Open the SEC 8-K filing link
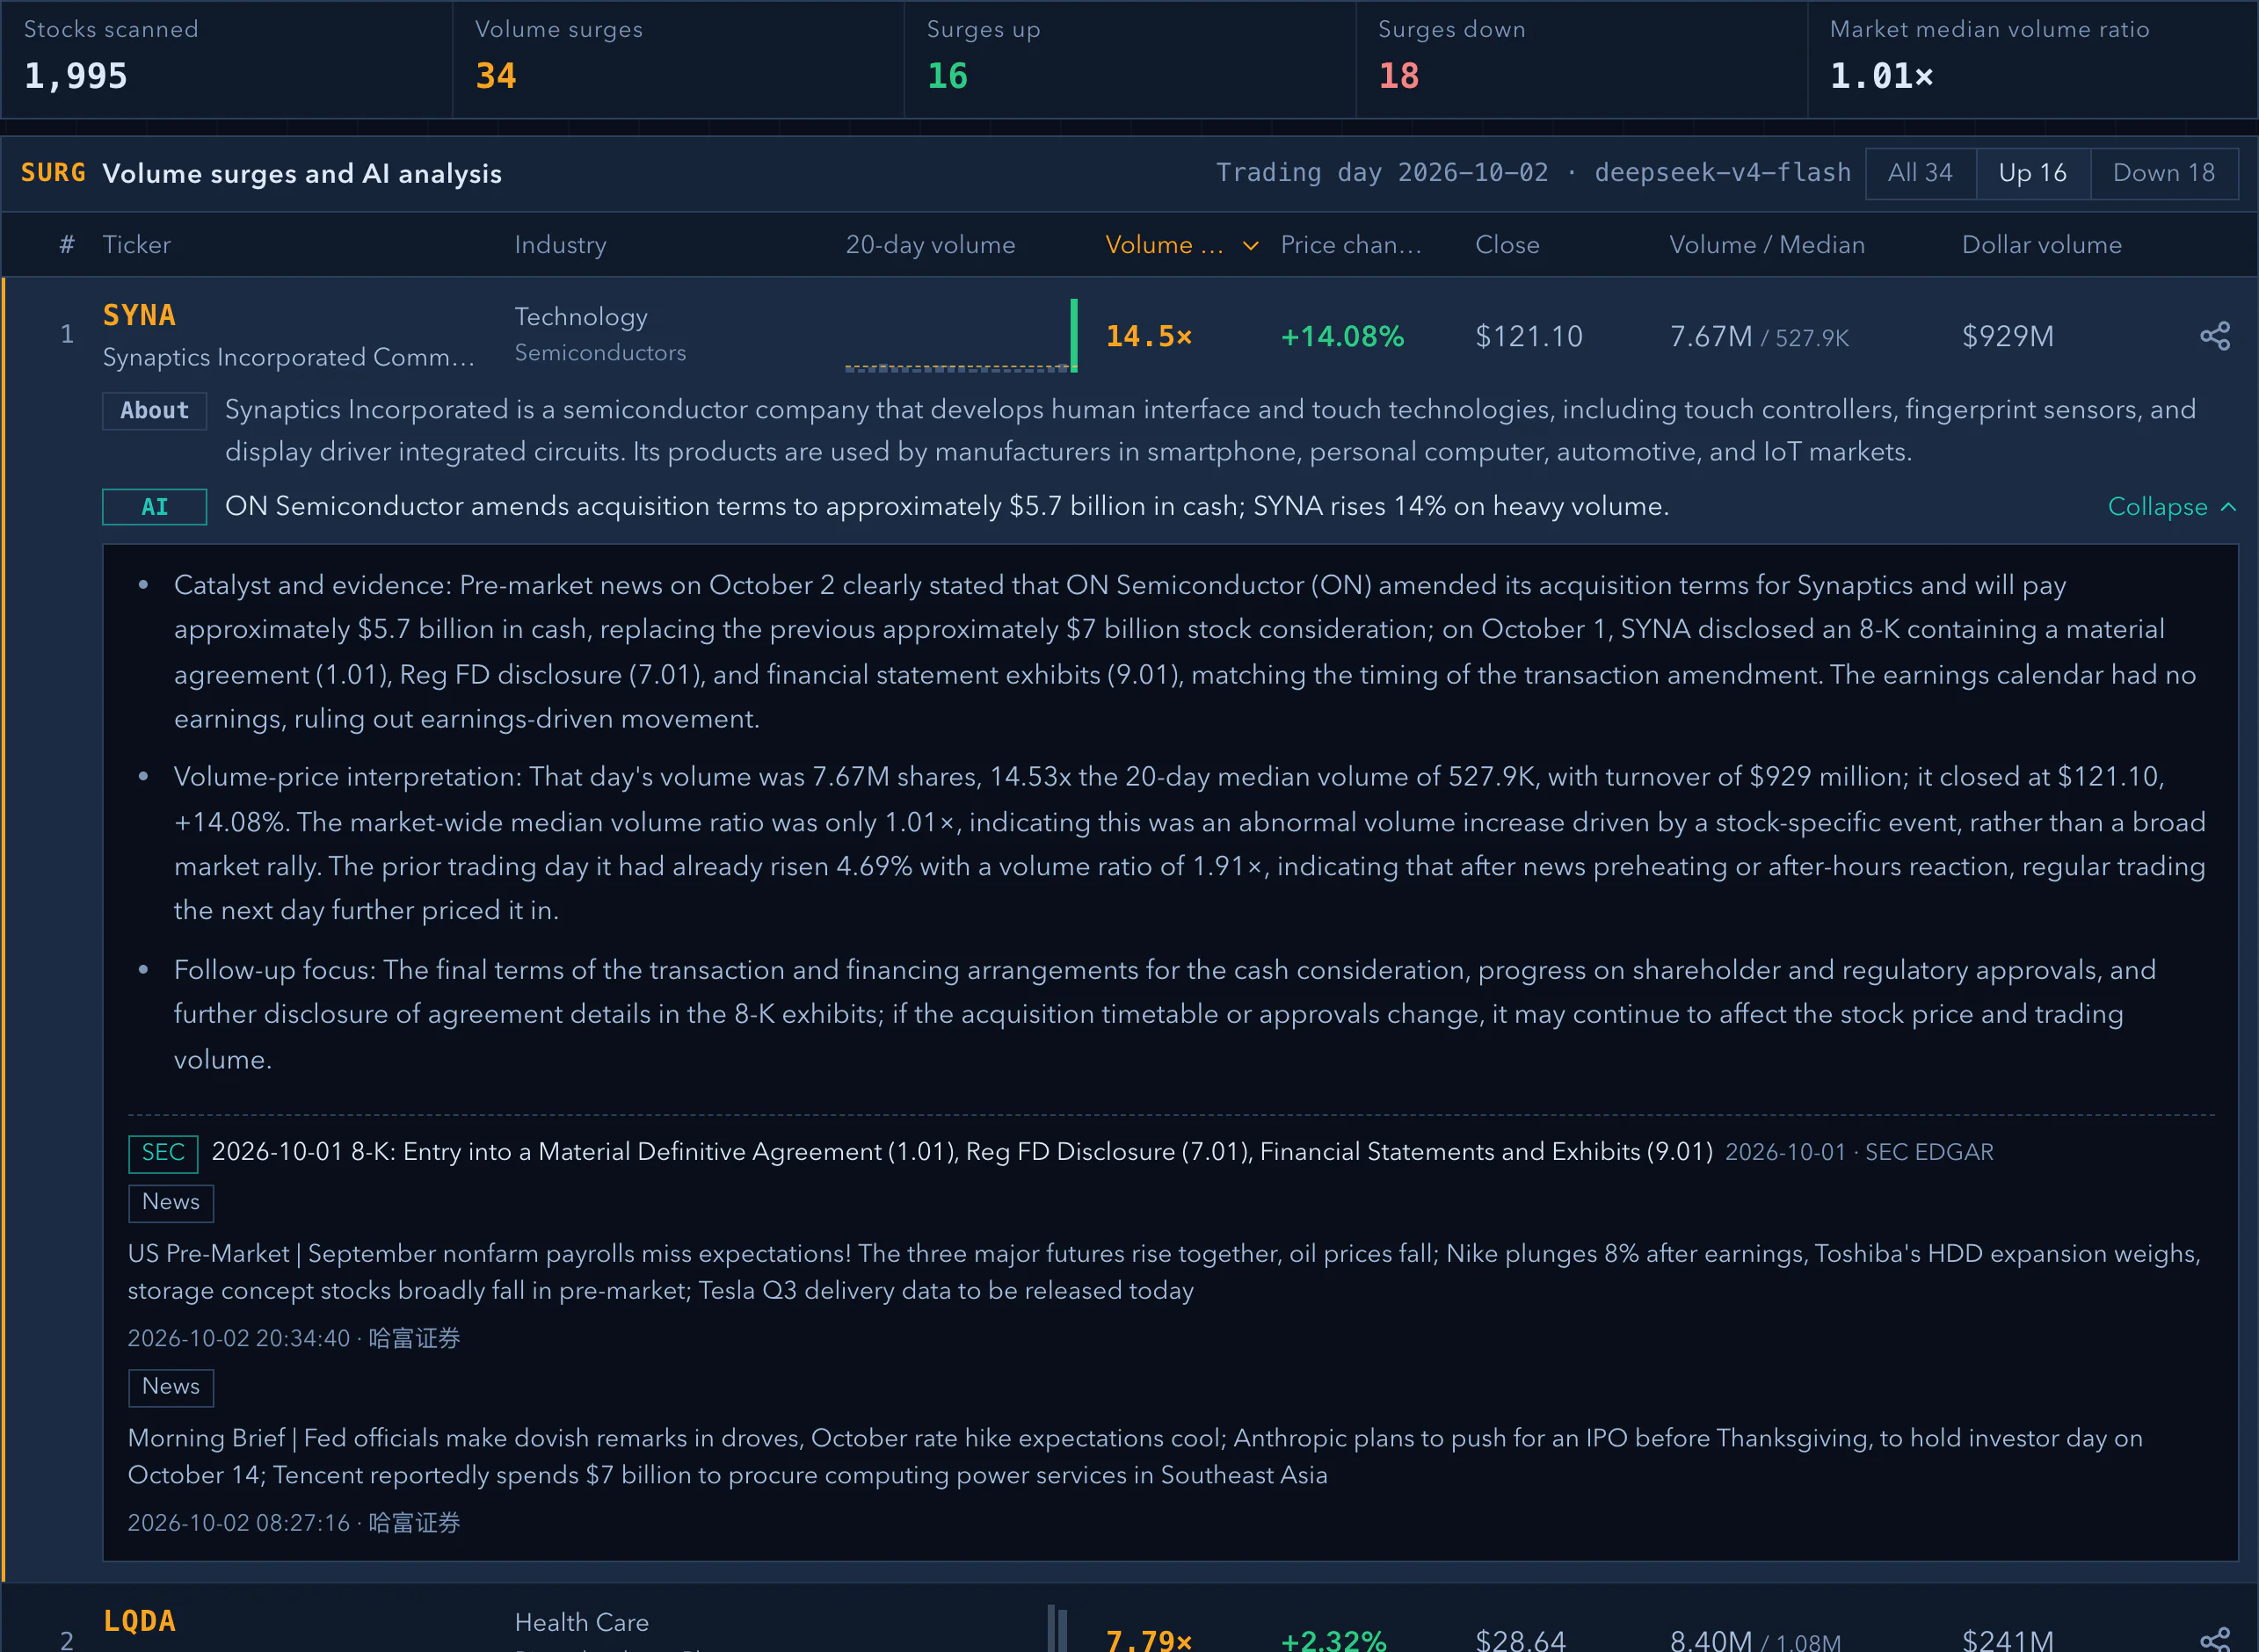2259x1652 pixels. [x=961, y=1152]
